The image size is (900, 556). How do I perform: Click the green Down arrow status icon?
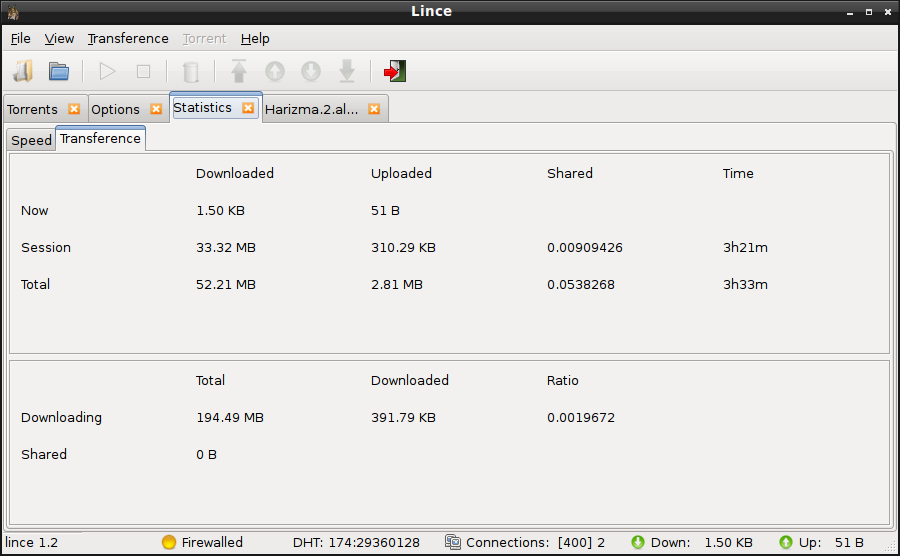pyautogui.click(x=638, y=542)
